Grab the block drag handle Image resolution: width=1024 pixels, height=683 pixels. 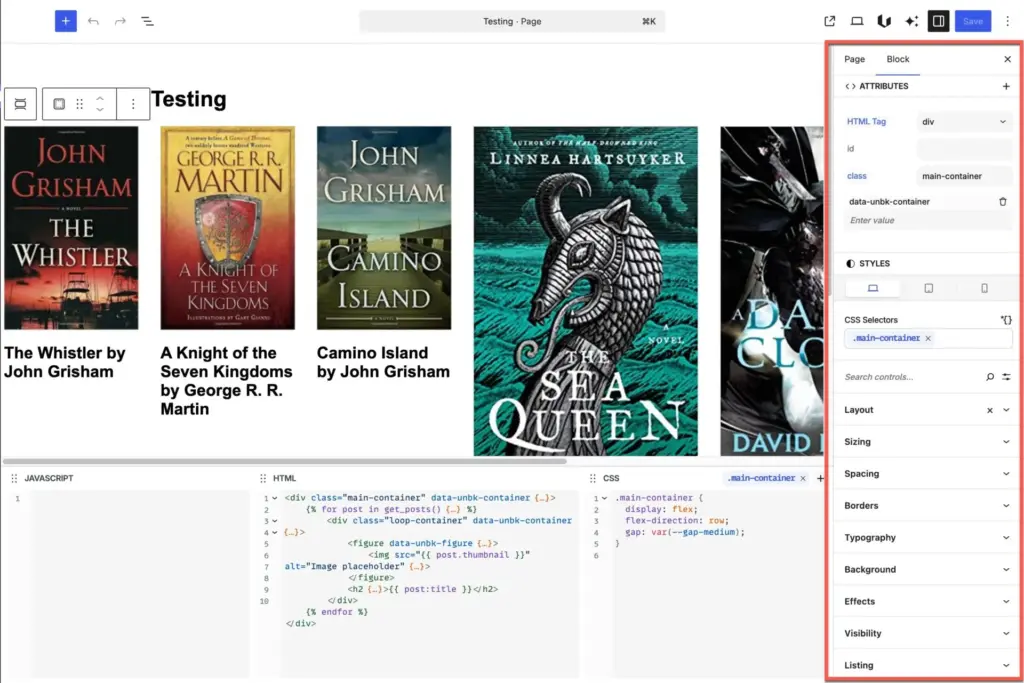(80, 104)
